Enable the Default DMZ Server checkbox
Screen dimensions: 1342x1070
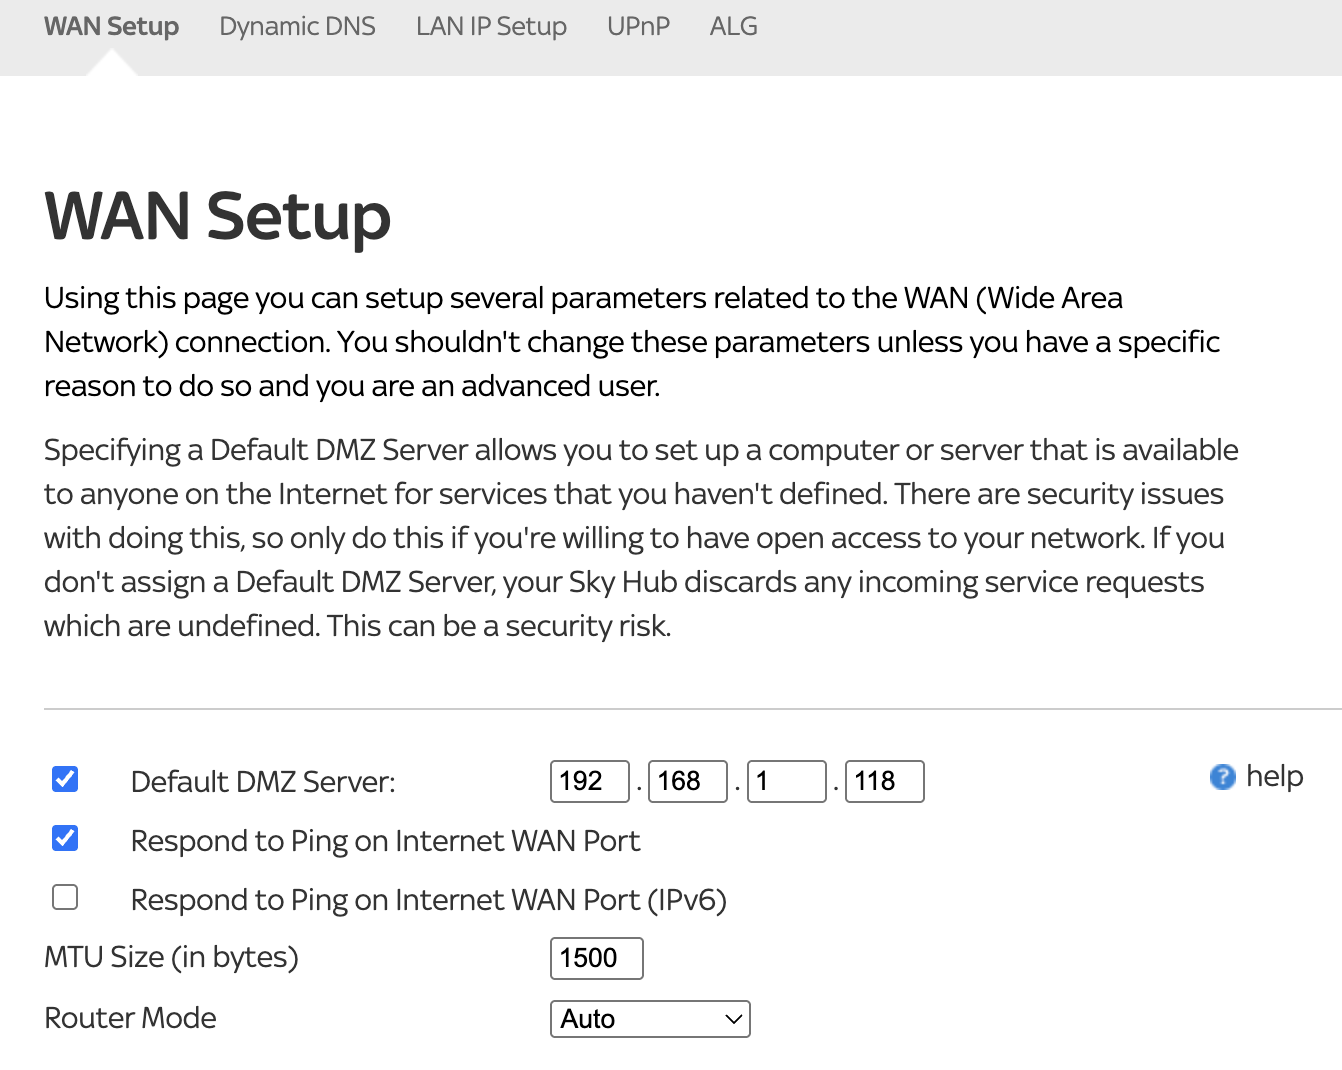click(64, 779)
